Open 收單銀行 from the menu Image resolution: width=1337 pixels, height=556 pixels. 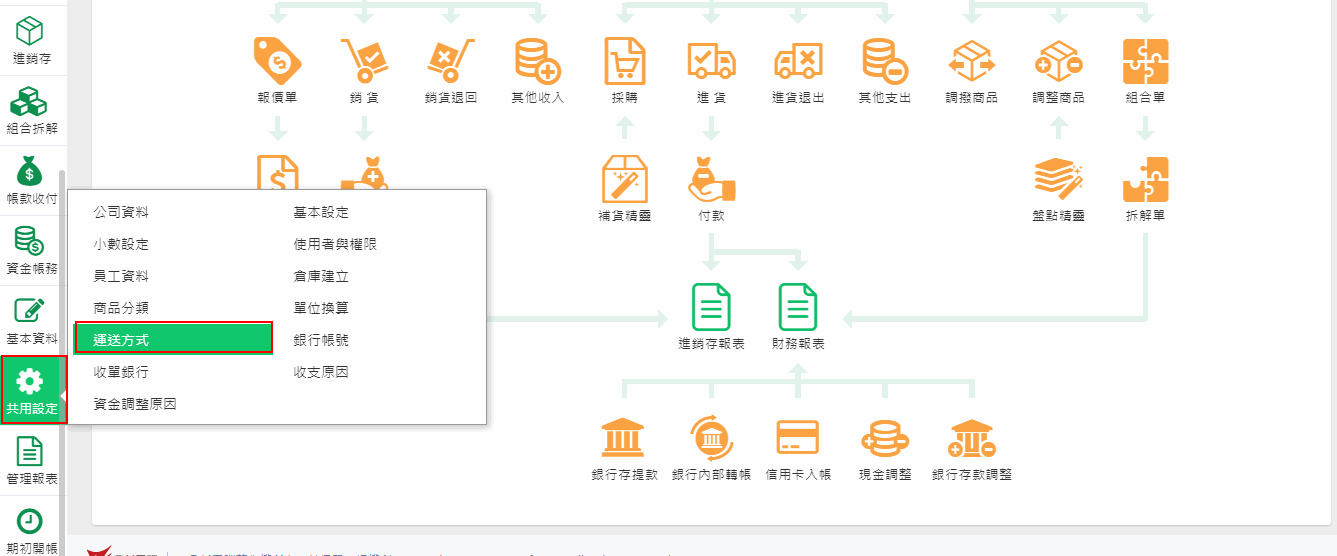(x=121, y=372)
